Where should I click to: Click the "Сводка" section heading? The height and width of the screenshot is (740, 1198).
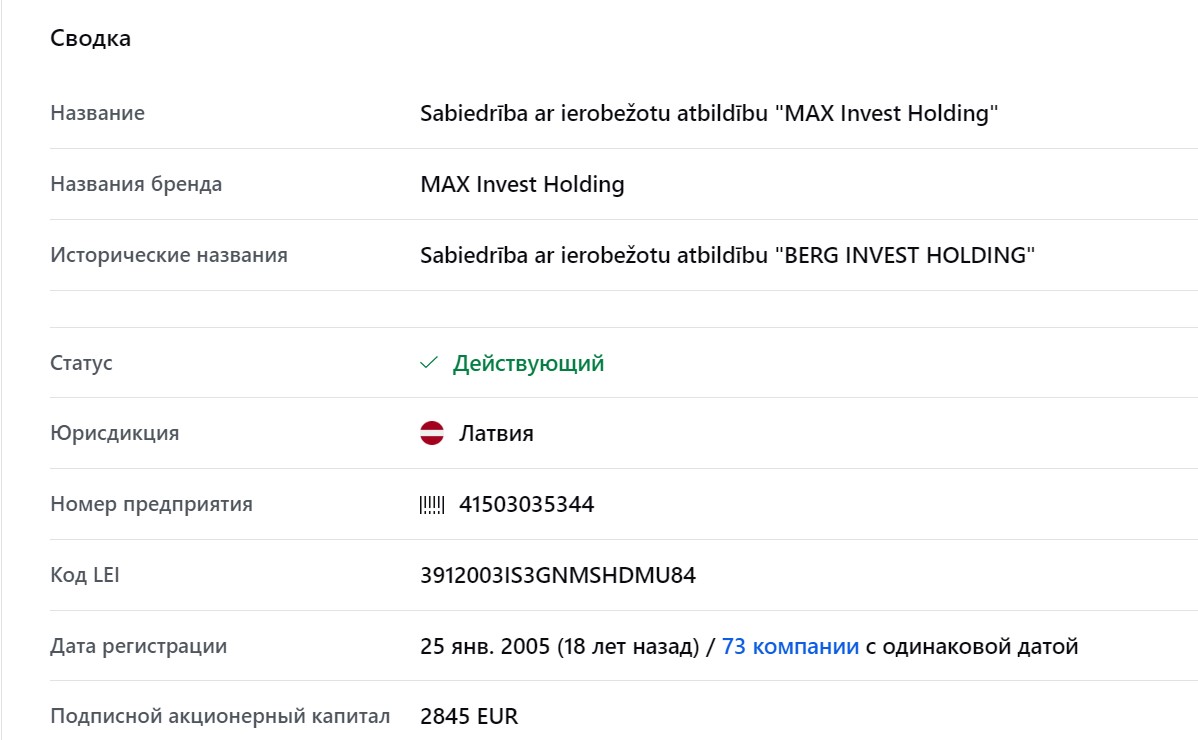91,39
